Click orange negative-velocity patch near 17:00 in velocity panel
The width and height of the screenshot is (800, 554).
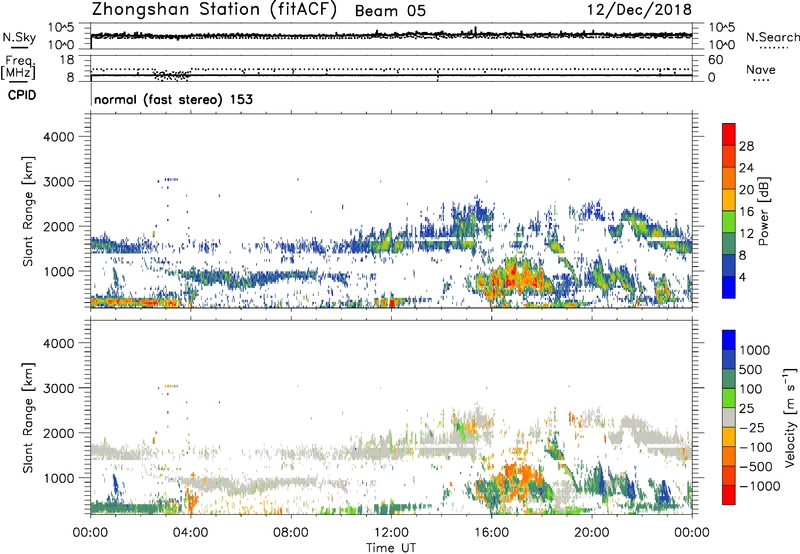pos(518,476)
